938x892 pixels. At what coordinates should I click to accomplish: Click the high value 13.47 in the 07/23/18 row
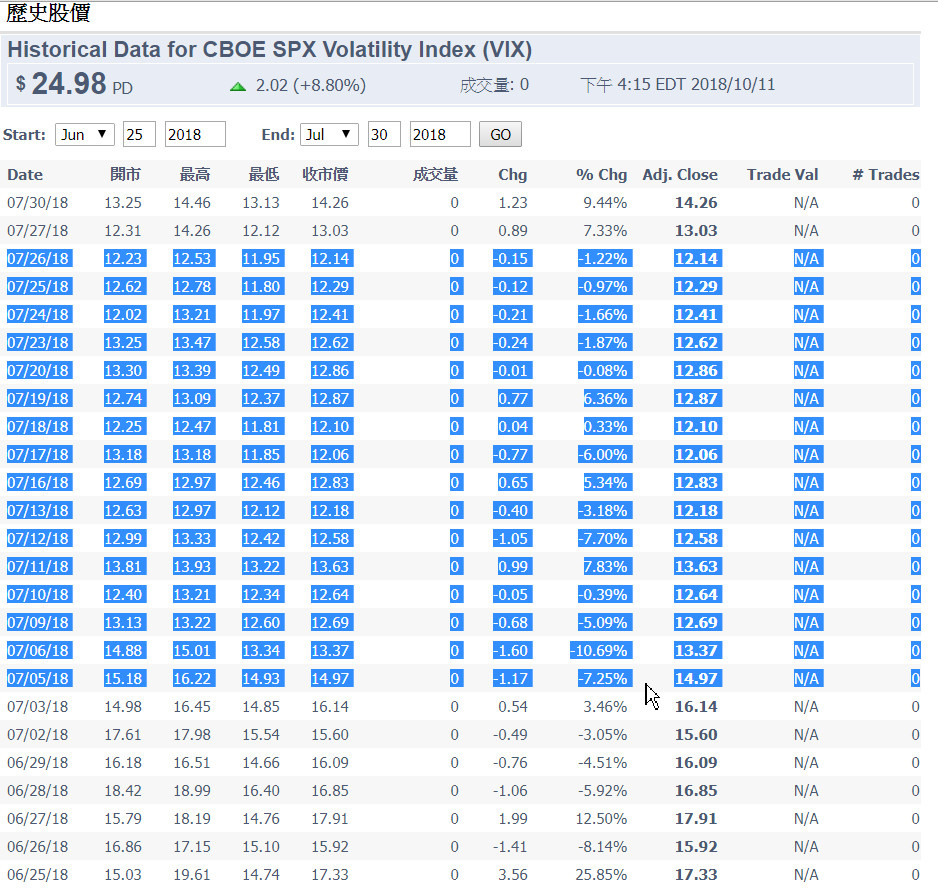(193, 342)
